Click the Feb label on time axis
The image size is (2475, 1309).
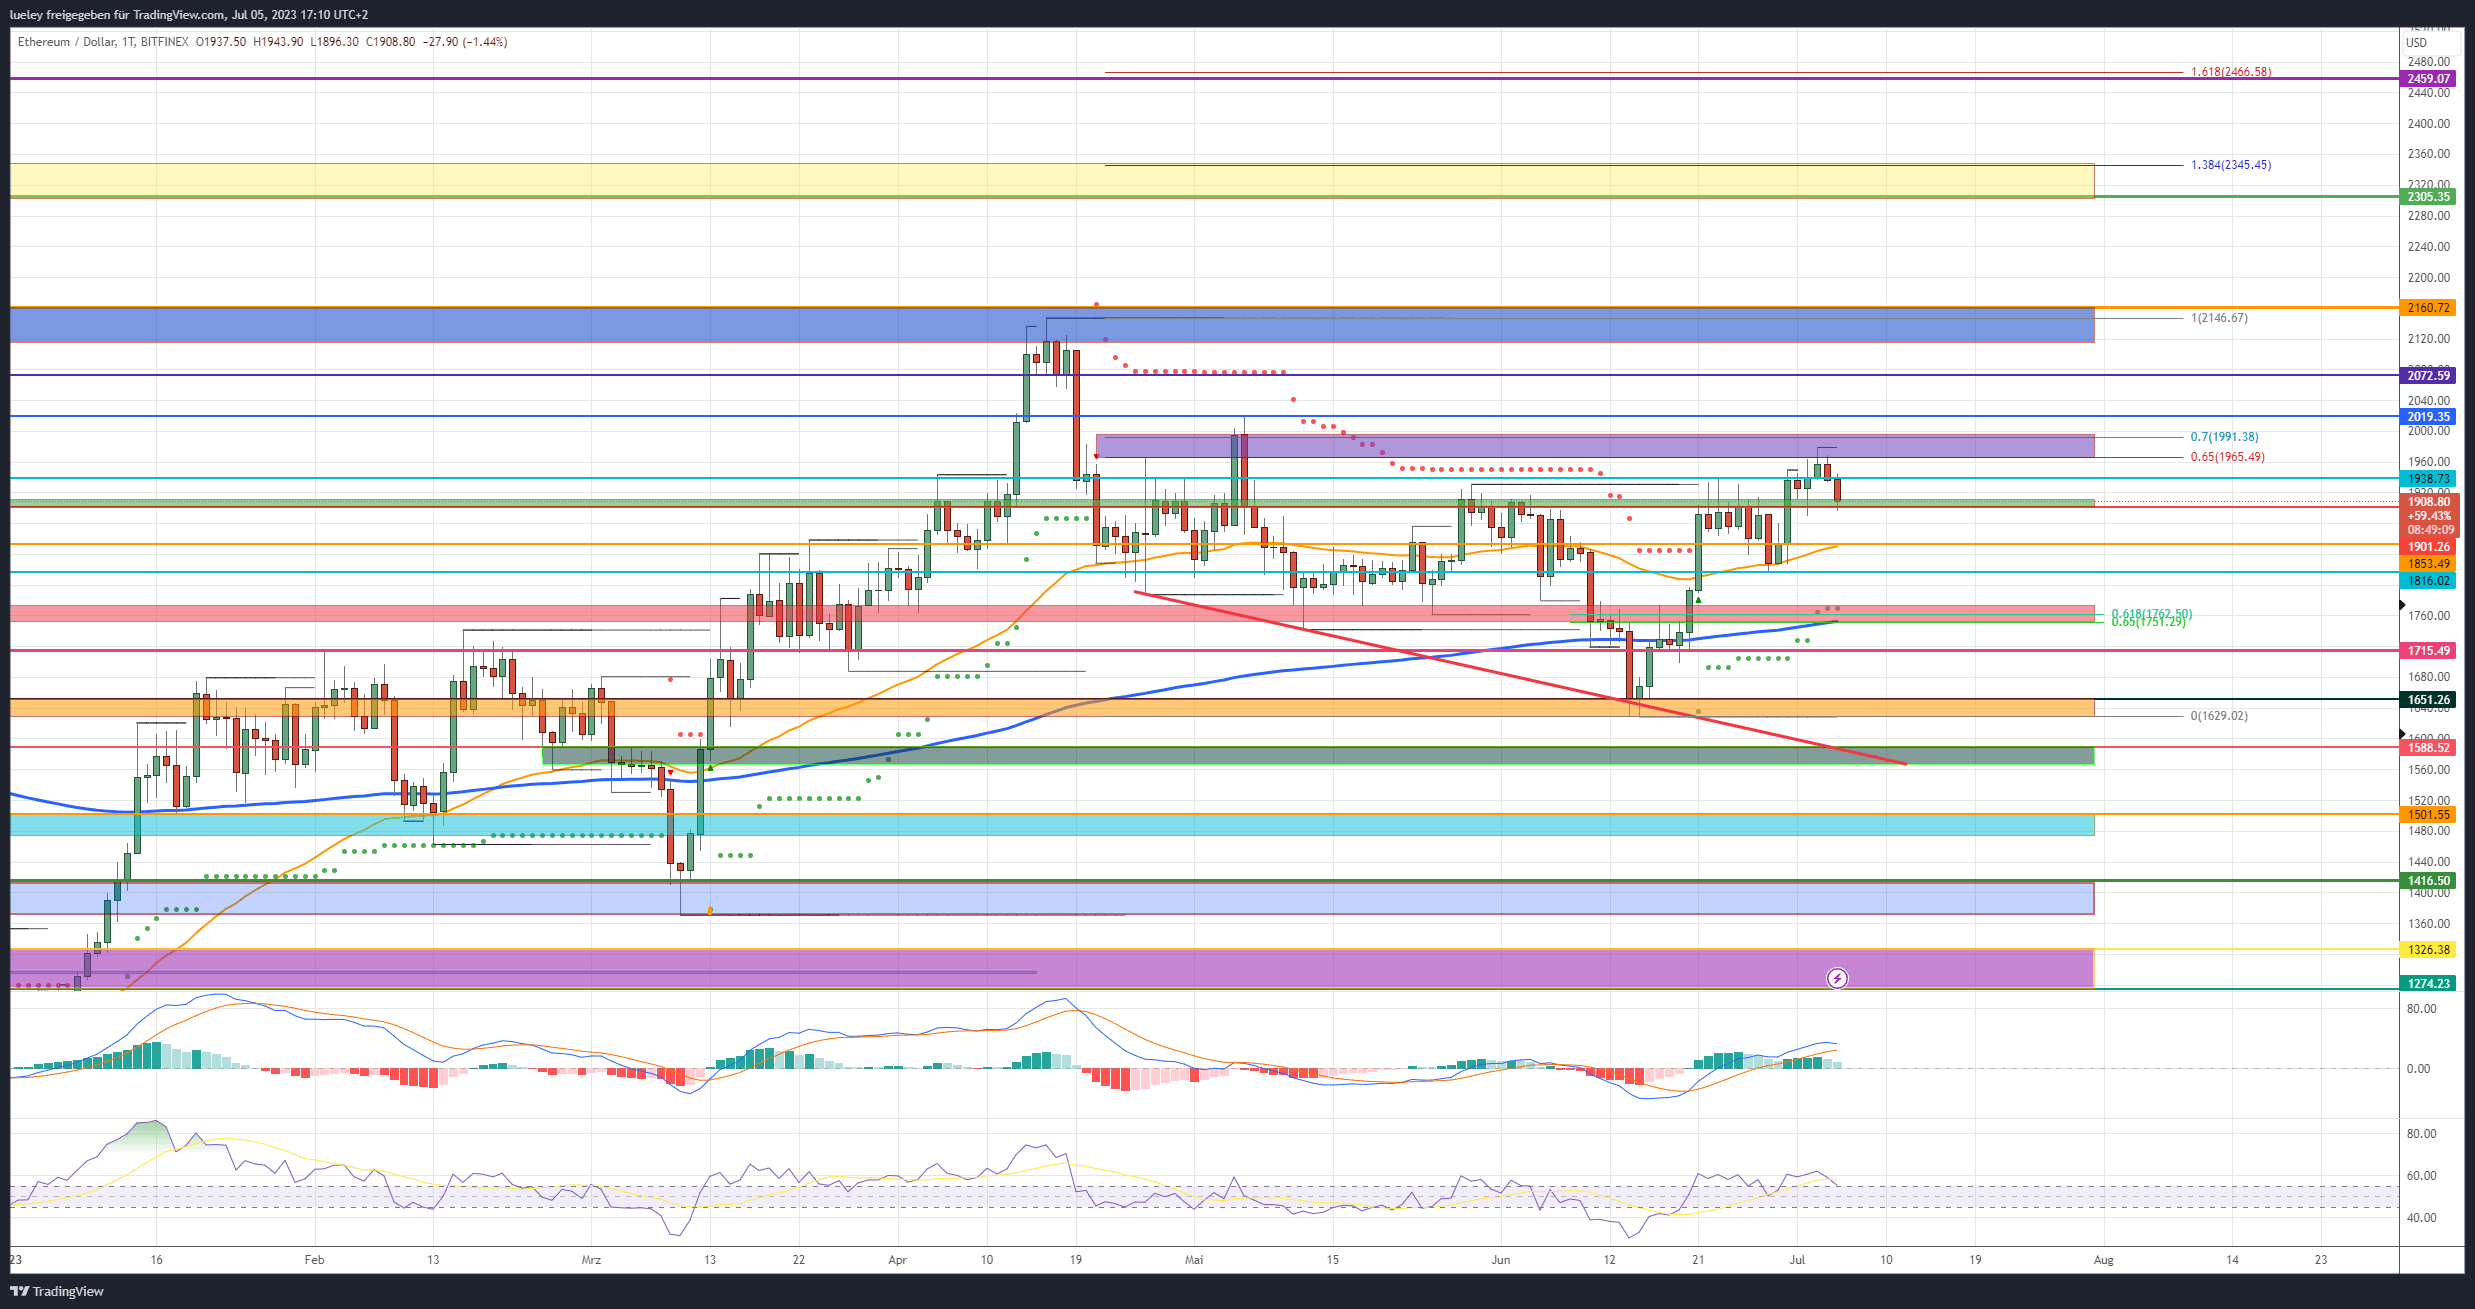click(314, 1260)
